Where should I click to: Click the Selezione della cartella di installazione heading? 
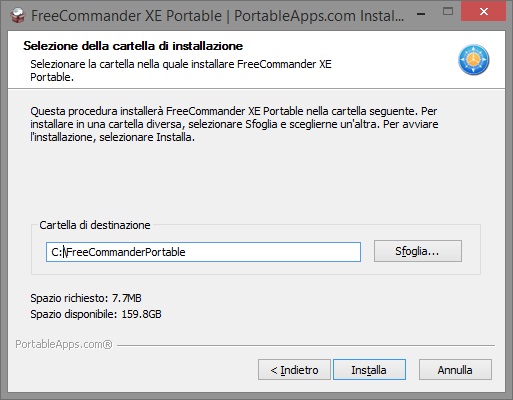click(133, 46)
